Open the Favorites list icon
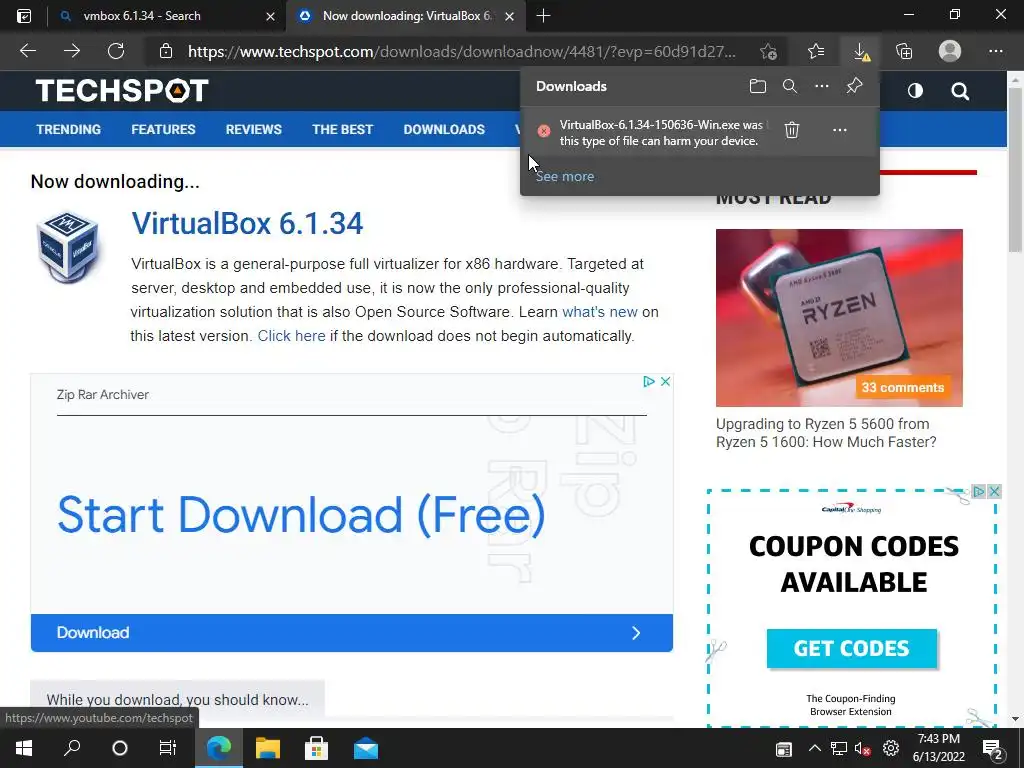Screen dimensions: 1024x768 pos(816,51)
